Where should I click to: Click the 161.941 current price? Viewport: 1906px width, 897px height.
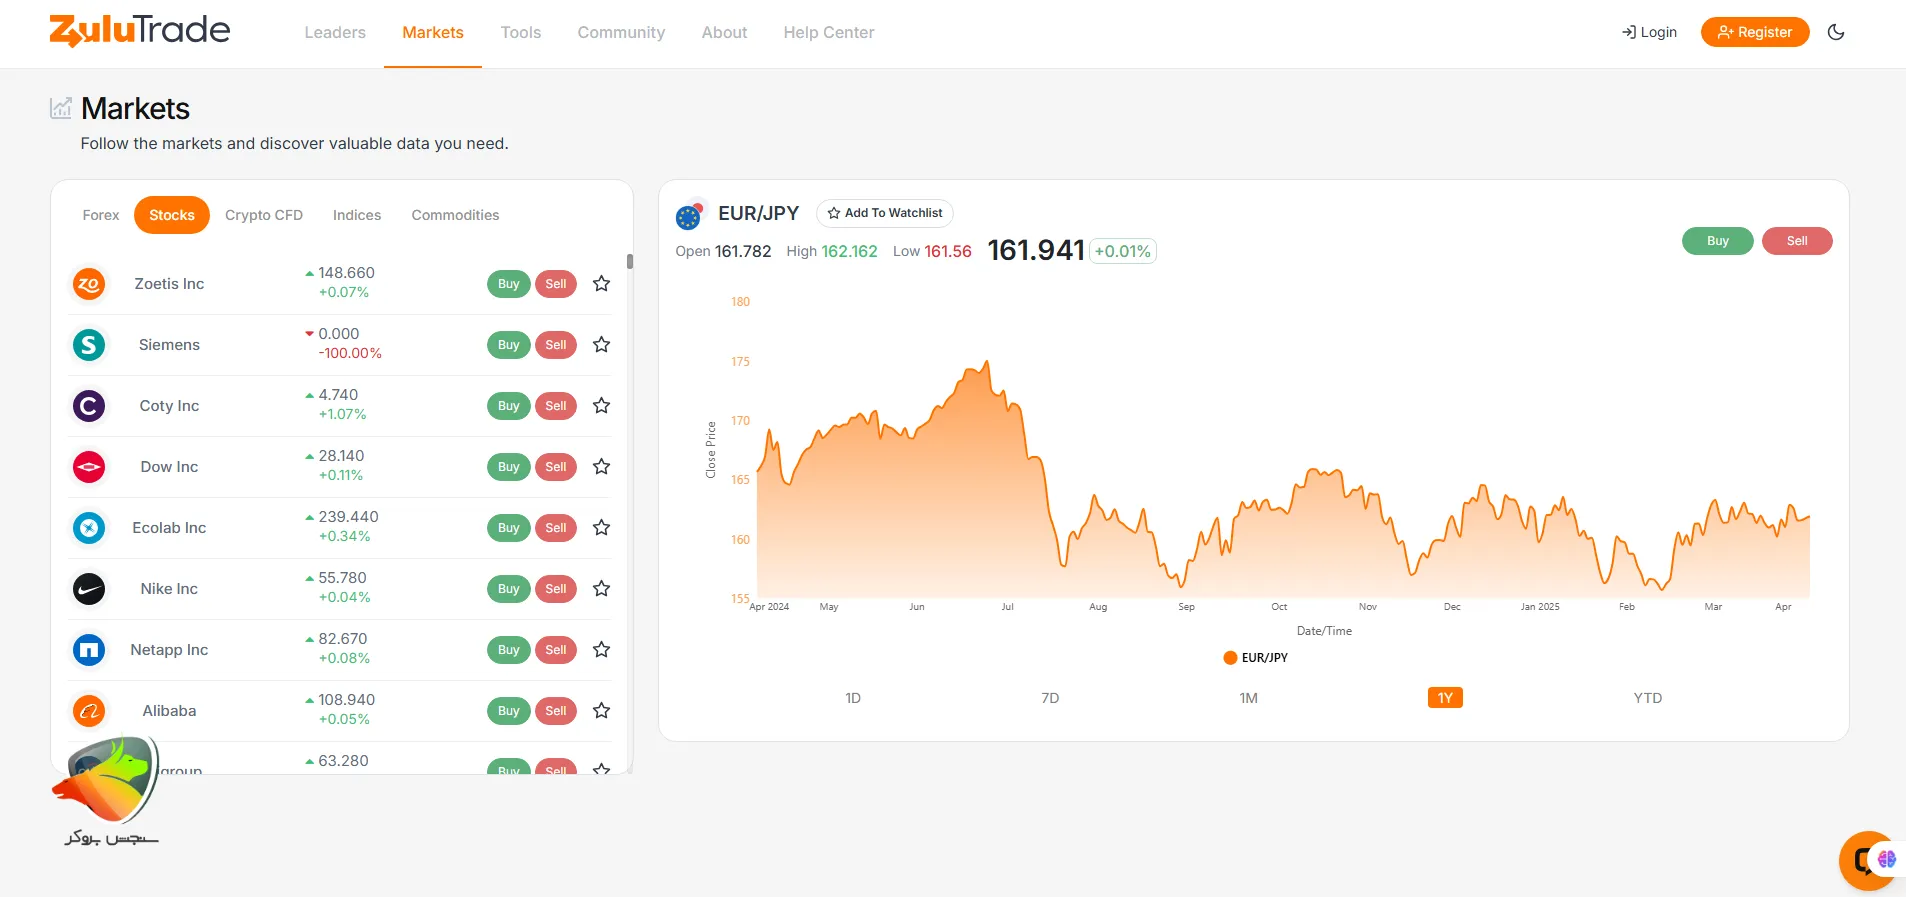click(x=1036, y=250)
